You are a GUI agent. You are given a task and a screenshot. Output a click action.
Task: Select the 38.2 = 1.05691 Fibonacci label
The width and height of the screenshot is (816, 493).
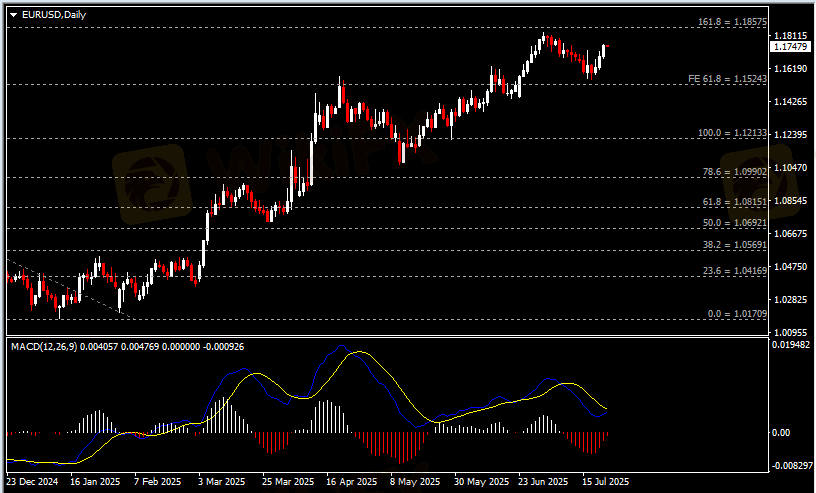pos(735,245)
